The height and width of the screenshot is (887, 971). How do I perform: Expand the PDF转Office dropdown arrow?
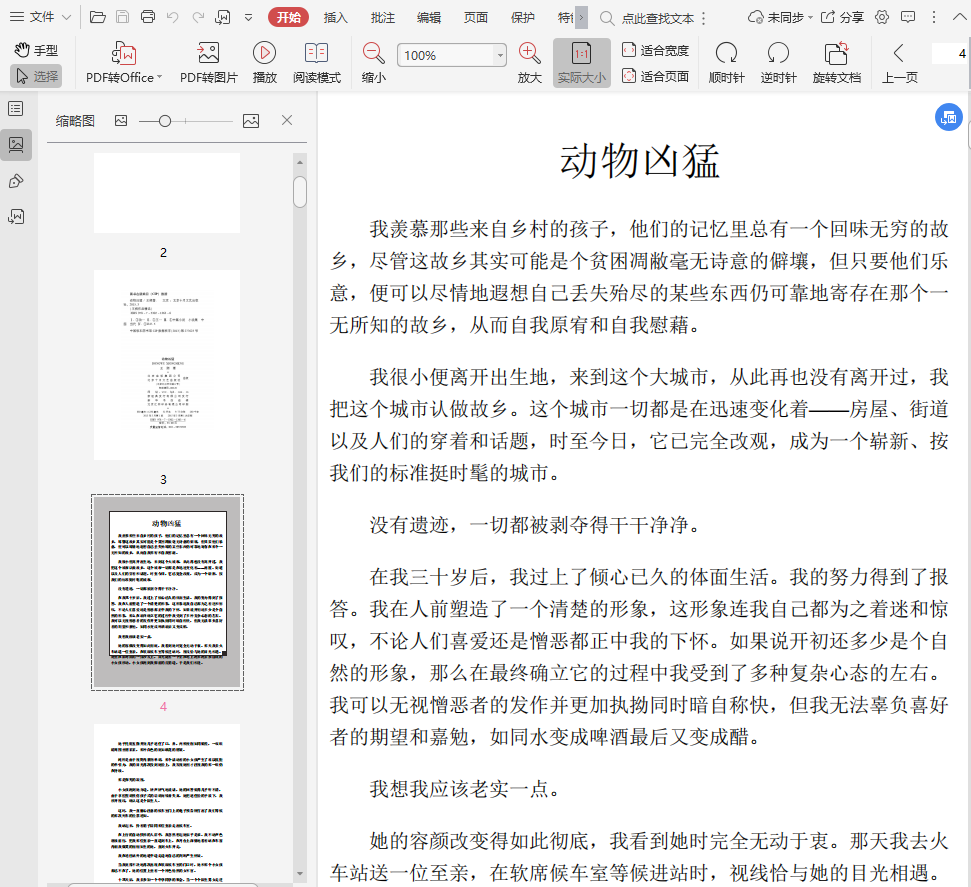(159, 78)
